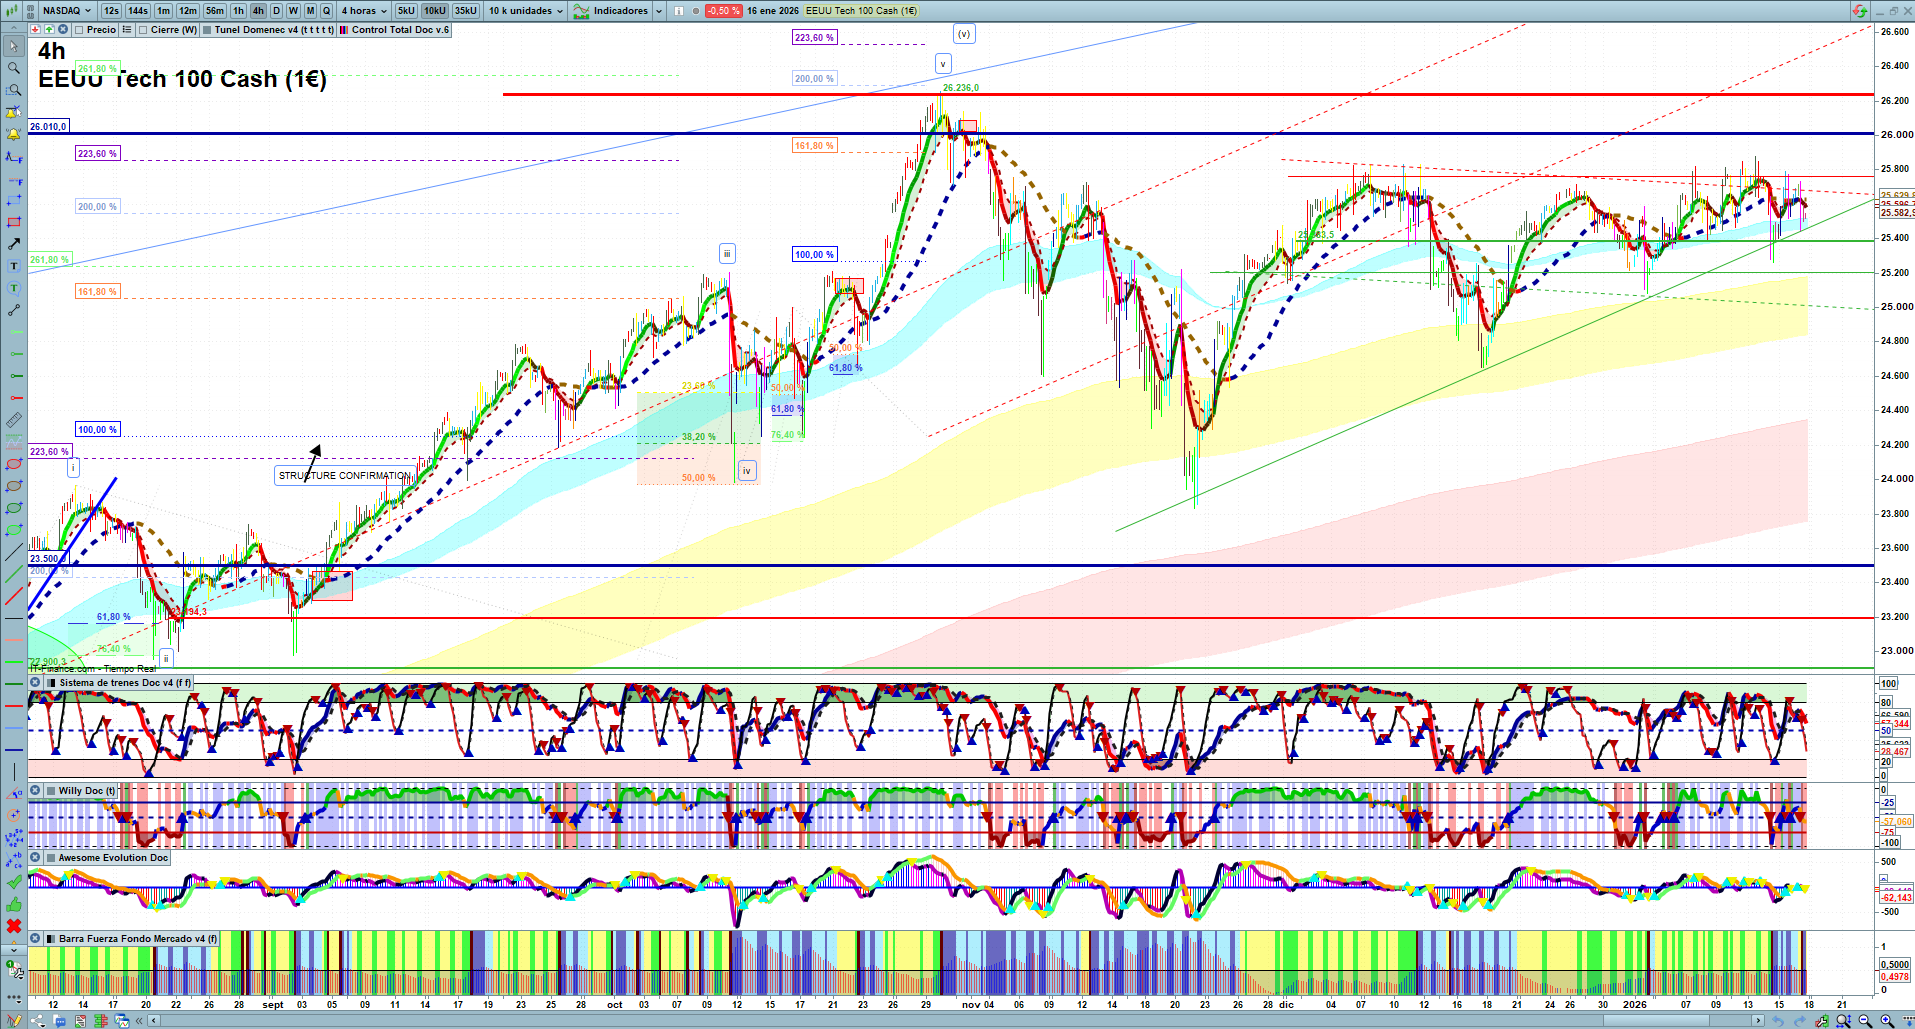
Task: Open settings icon for Willy Doc panel
Action: point(35,791)
